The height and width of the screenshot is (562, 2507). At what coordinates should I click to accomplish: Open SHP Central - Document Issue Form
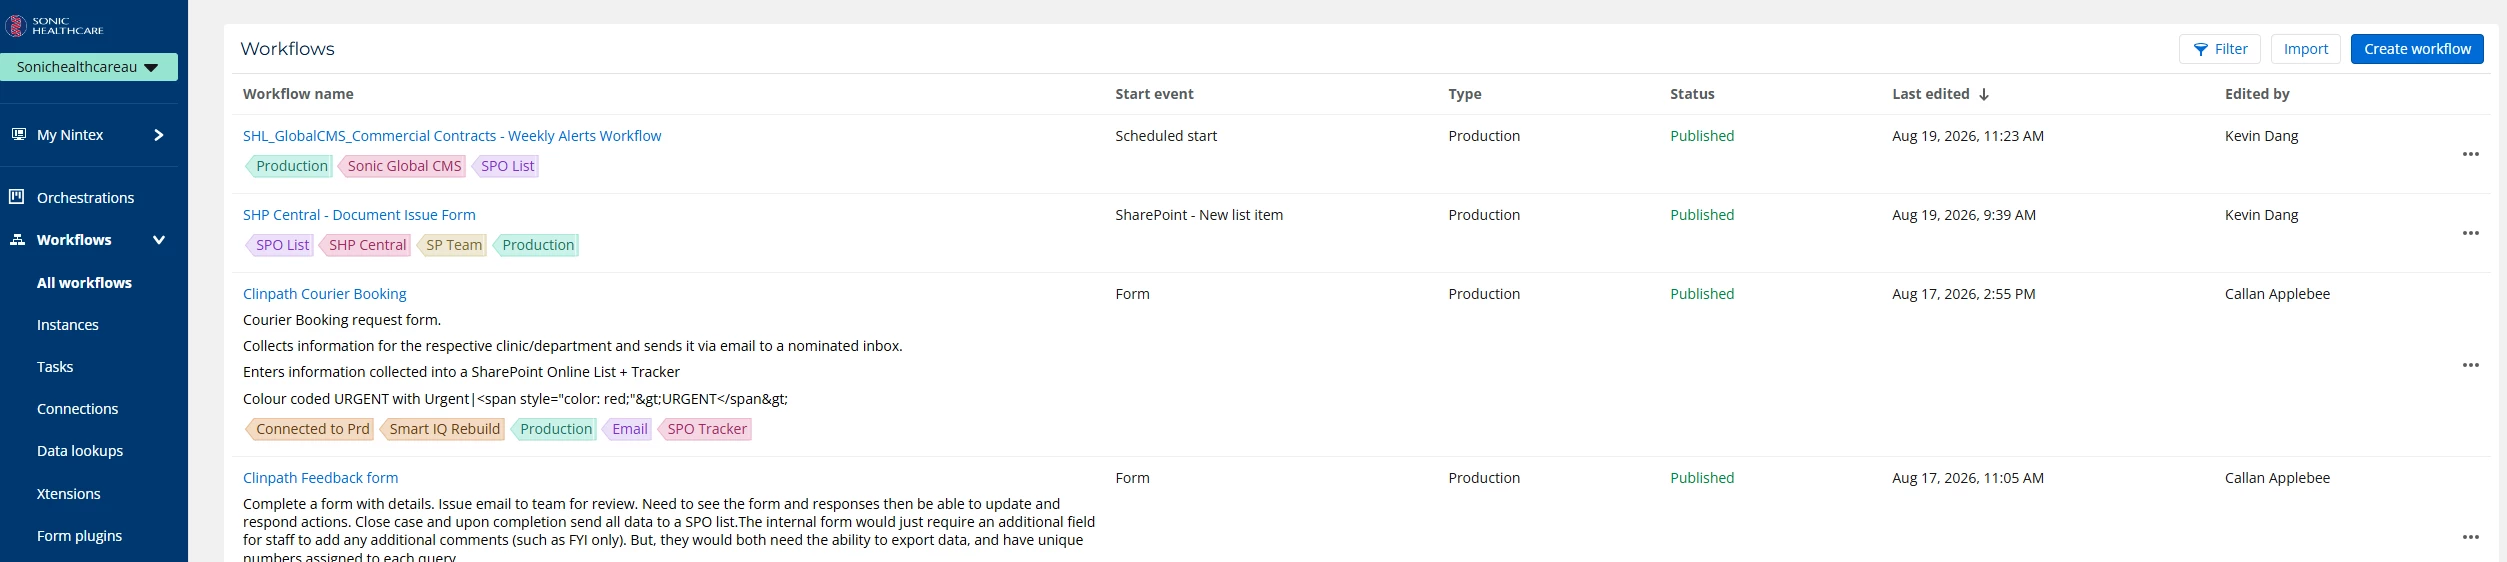coord(359,215)
